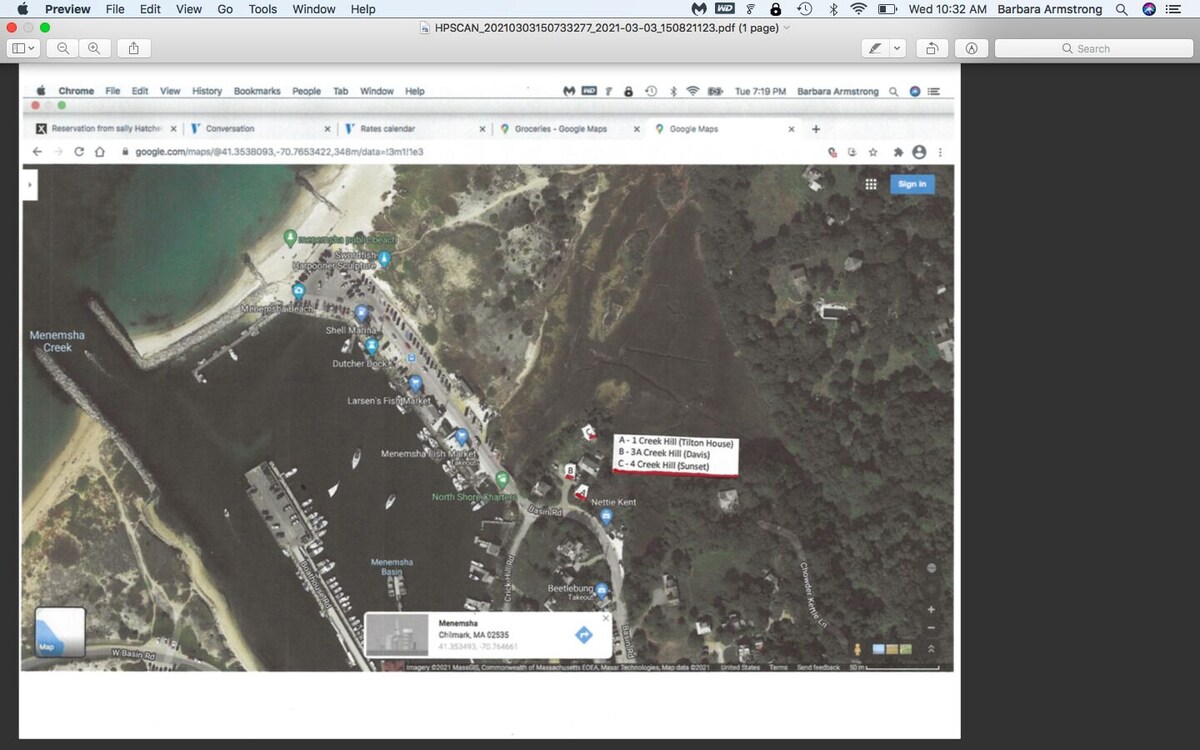Screen dimensions: 1200x750
Task: Click the 'Chilmark, MA 02535' address text
Action: coord(474,635)
